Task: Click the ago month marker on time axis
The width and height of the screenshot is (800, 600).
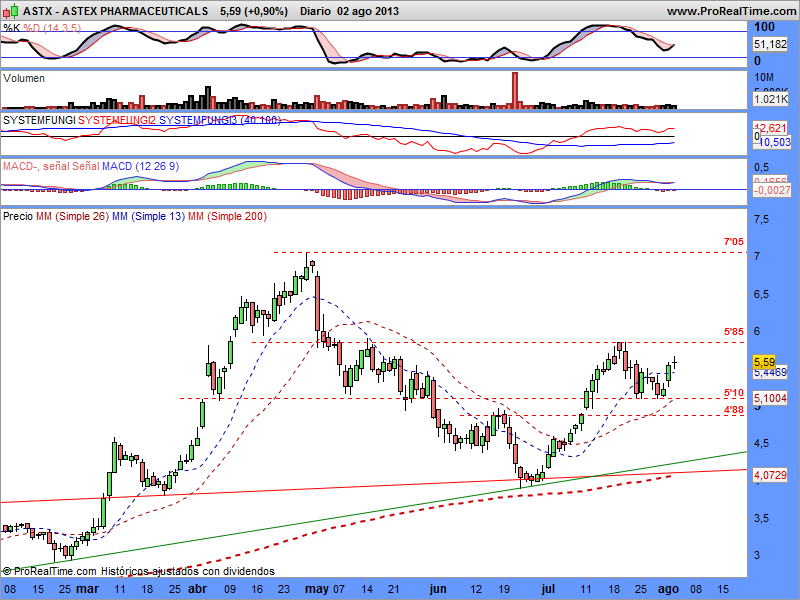Action: click(668, 589)
